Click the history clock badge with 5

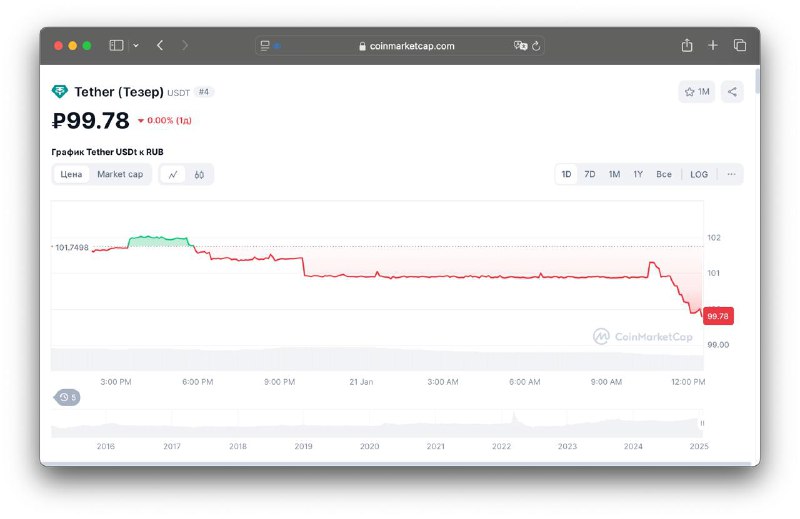pos(67,397)
